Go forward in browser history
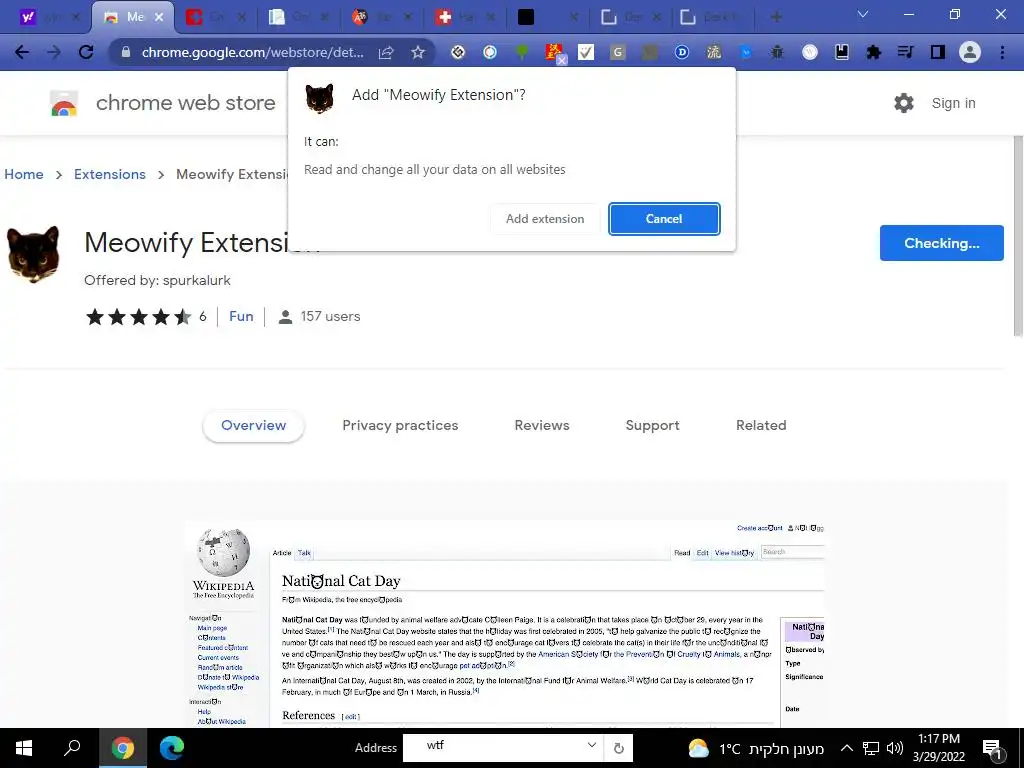 (x=54, y=52)
